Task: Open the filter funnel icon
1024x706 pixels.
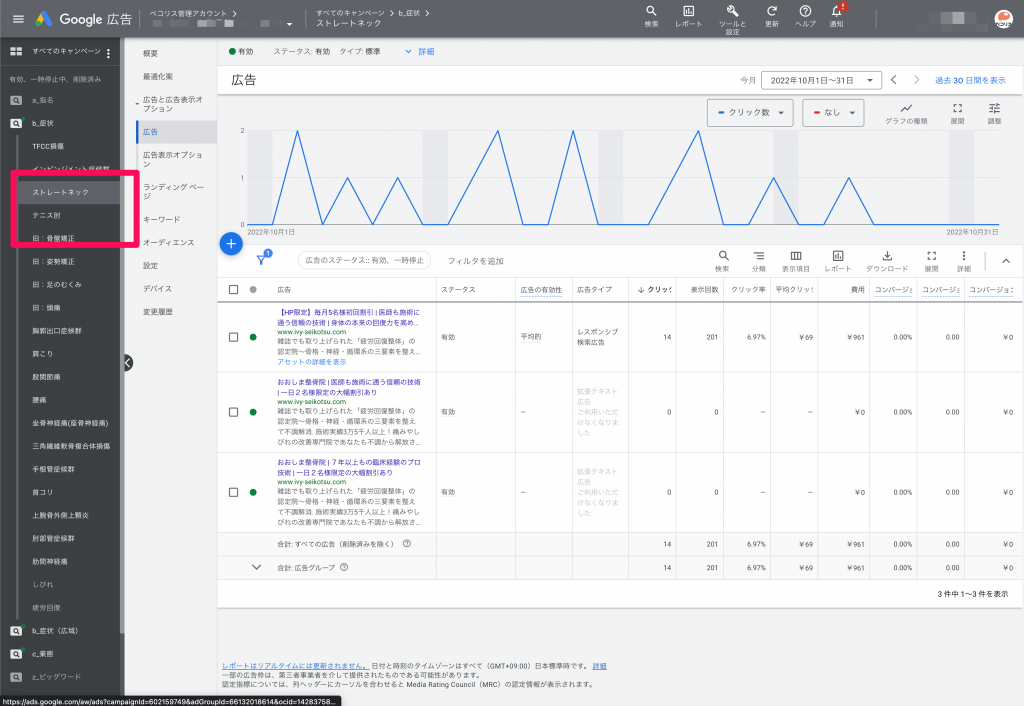Action: pyautogui.click(x=262, y=259)
